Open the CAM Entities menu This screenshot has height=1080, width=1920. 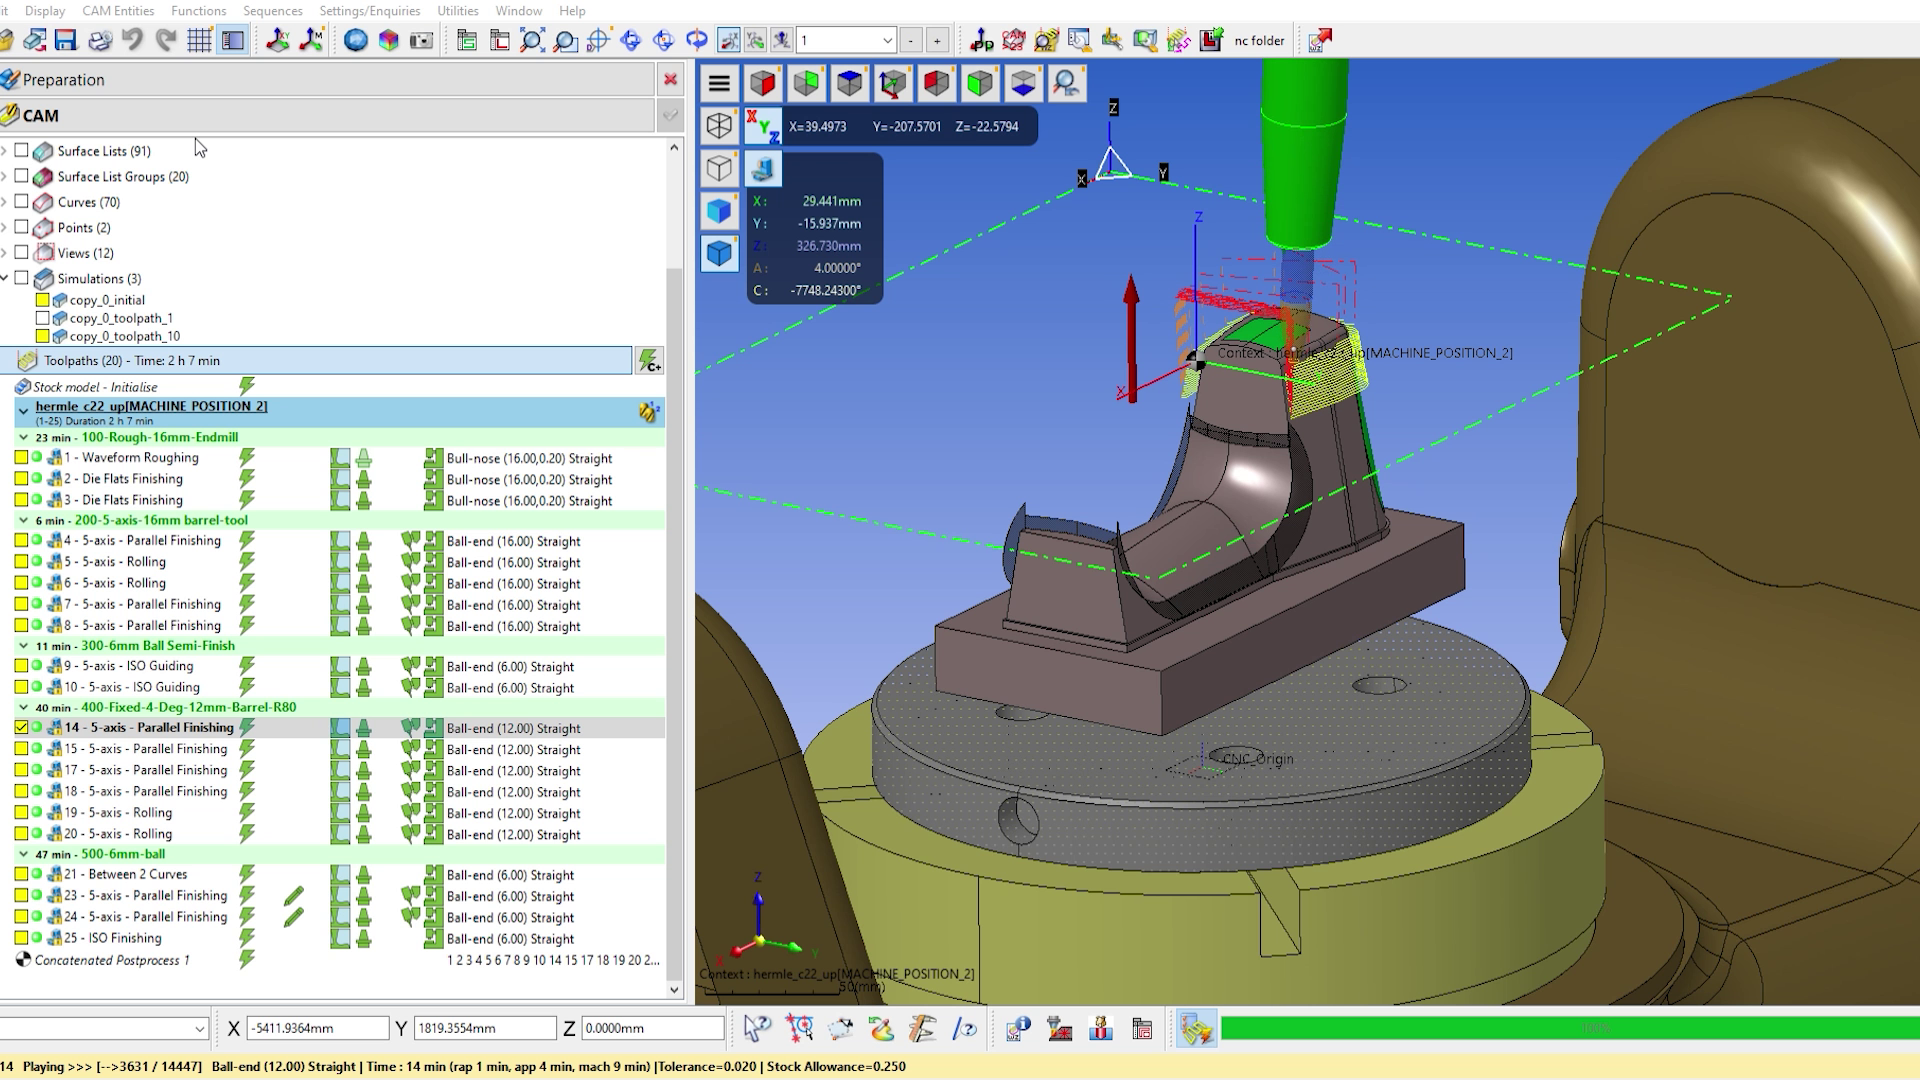click(118, 11)
